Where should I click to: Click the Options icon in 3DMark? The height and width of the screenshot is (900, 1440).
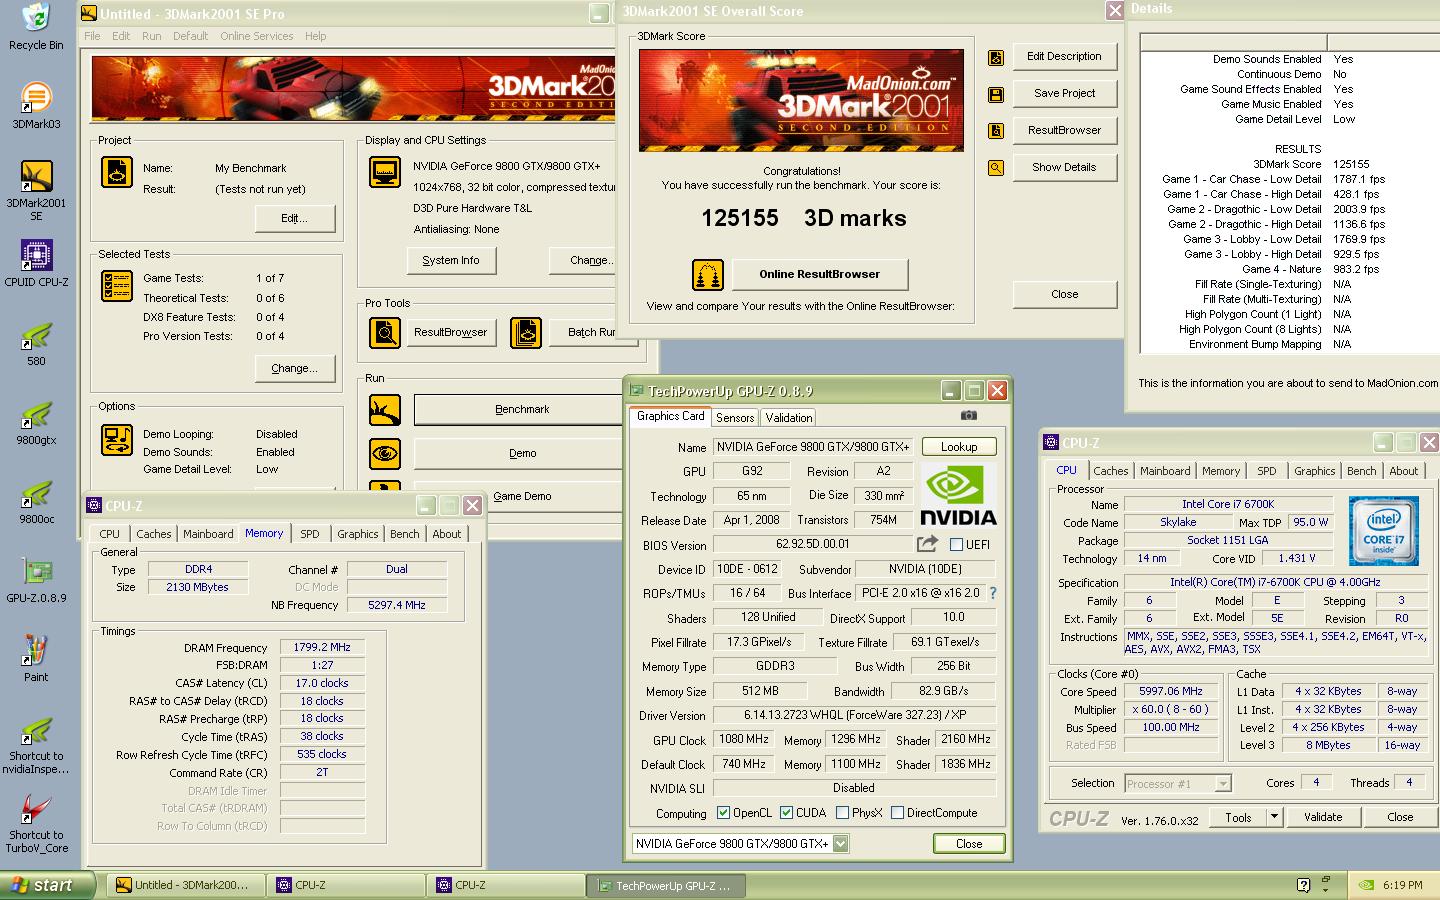(x=117, y=440)
